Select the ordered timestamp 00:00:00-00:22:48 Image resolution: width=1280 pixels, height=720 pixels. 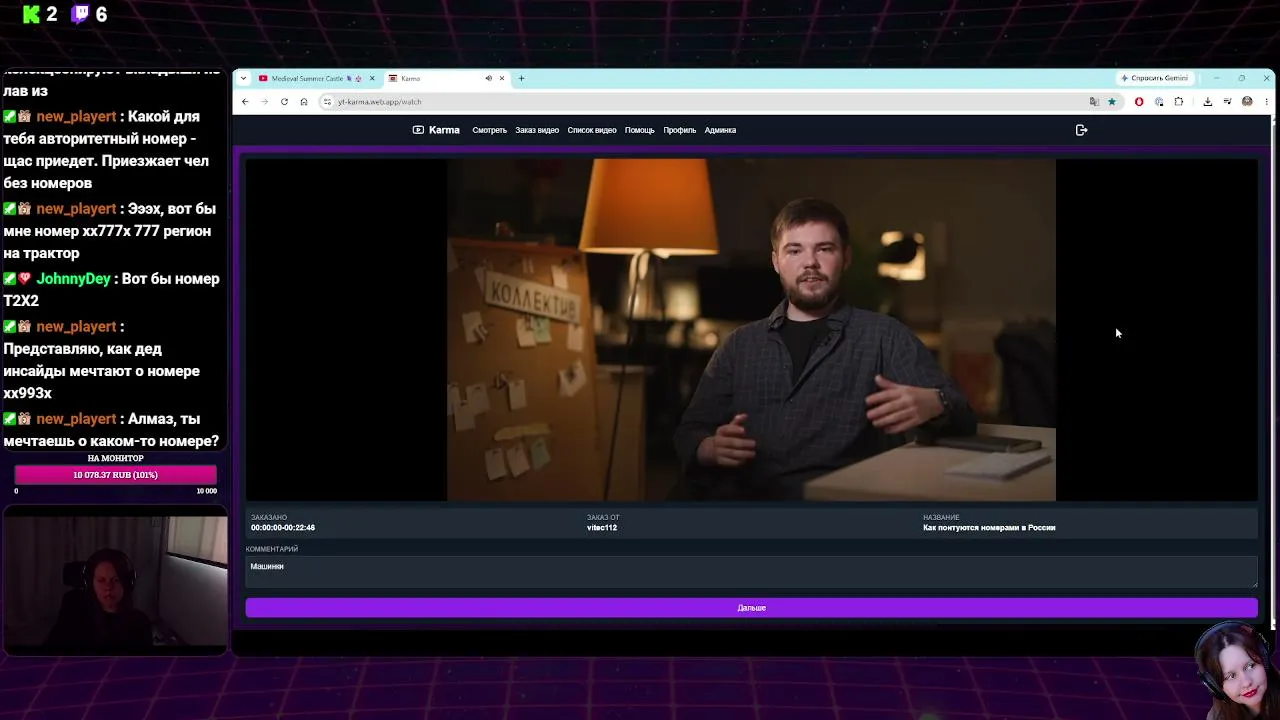click(283, 528)
